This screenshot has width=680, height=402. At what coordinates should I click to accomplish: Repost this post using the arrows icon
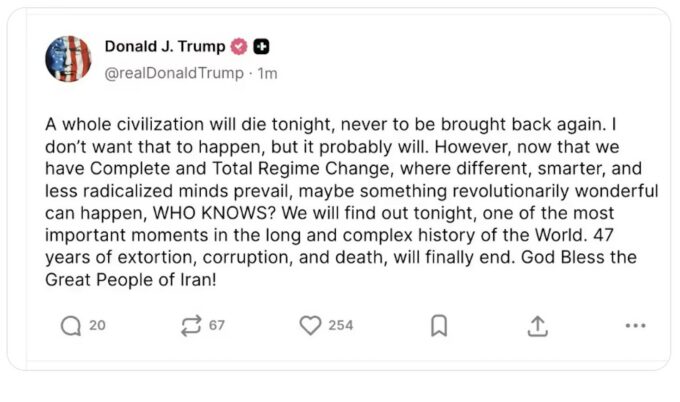point(189,326)
